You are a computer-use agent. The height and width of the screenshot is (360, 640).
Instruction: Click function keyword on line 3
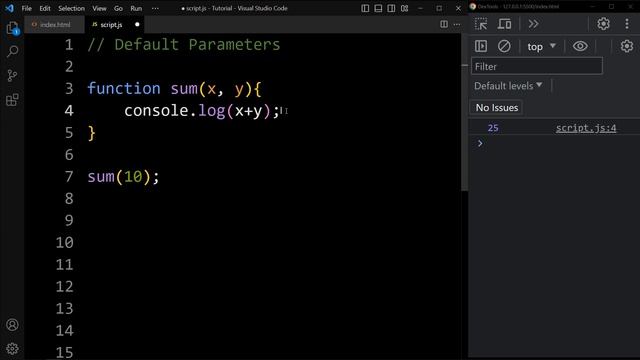124,89
